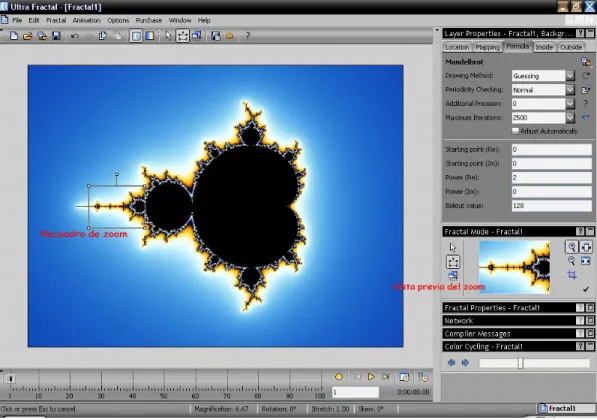Expand the Compiler Messages panel
Viewport: 597px width, 420px height.
[x=590, y=334]
